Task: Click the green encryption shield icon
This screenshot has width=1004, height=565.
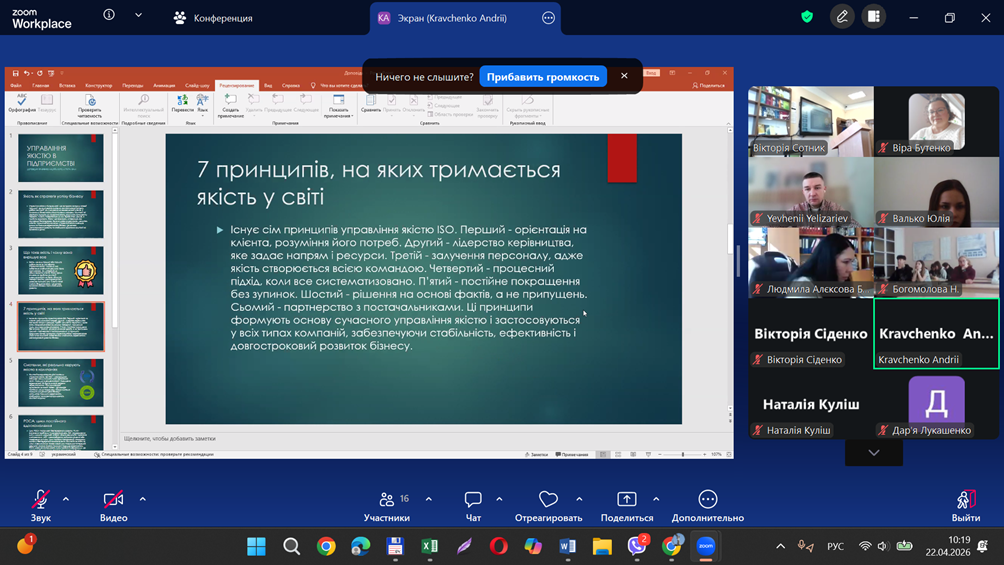Action: tap(807, 17)
